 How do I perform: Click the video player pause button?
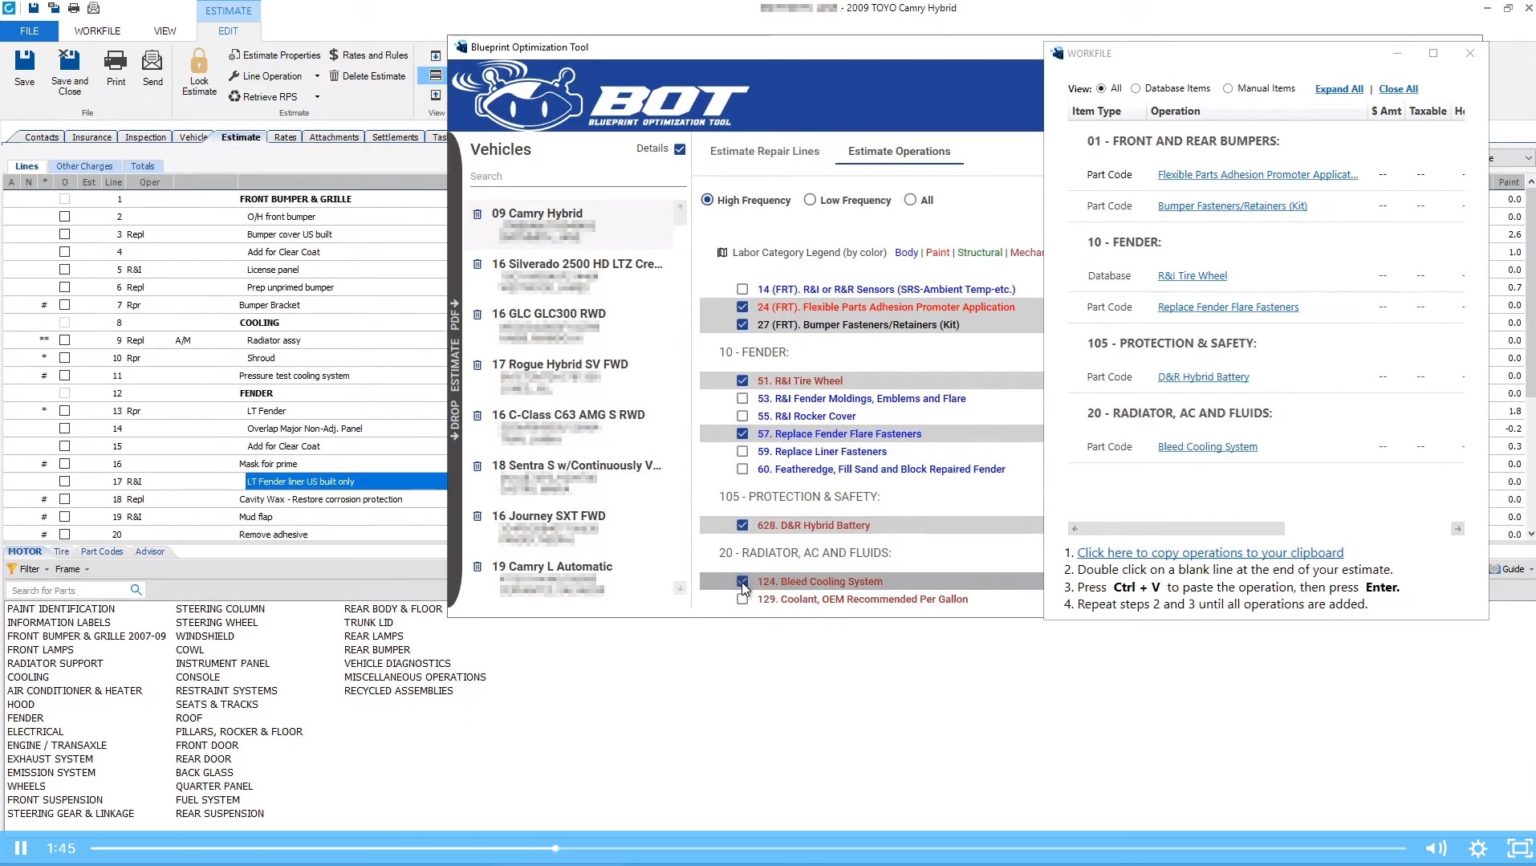(x=20, y=848)
